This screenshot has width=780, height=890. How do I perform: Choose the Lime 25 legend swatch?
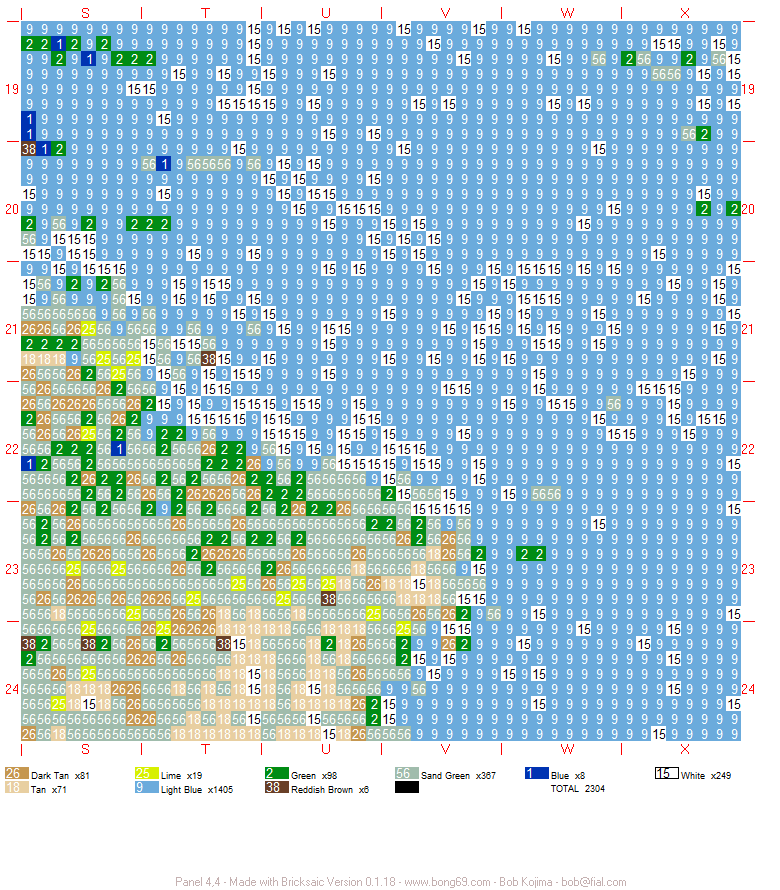point(146,773)
